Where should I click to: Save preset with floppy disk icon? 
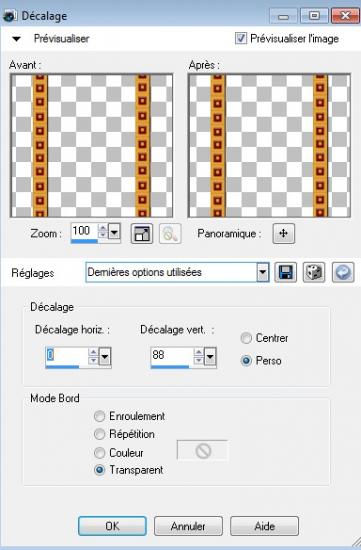click(x=285, y=272)
